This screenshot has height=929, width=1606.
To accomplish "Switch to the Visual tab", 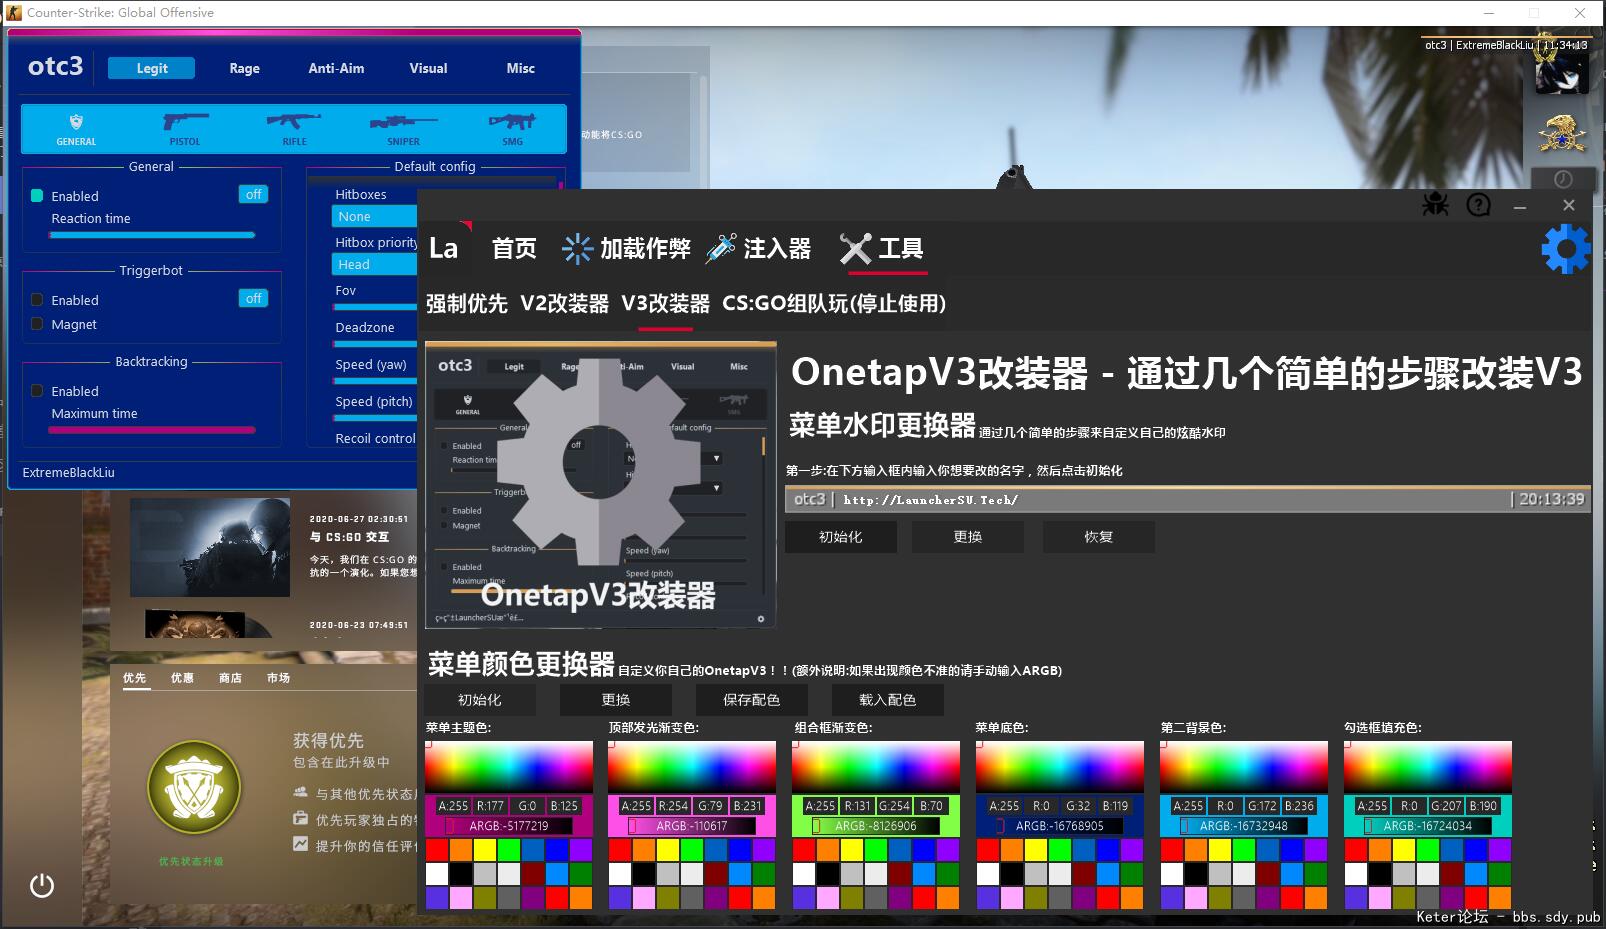I will pyautogui.click(x=428, y=68).
